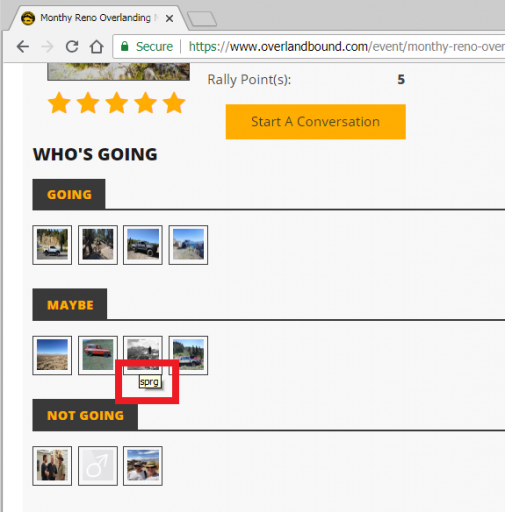
Task: Click the event photo above the stars
Action: click(x=119, y=71)
